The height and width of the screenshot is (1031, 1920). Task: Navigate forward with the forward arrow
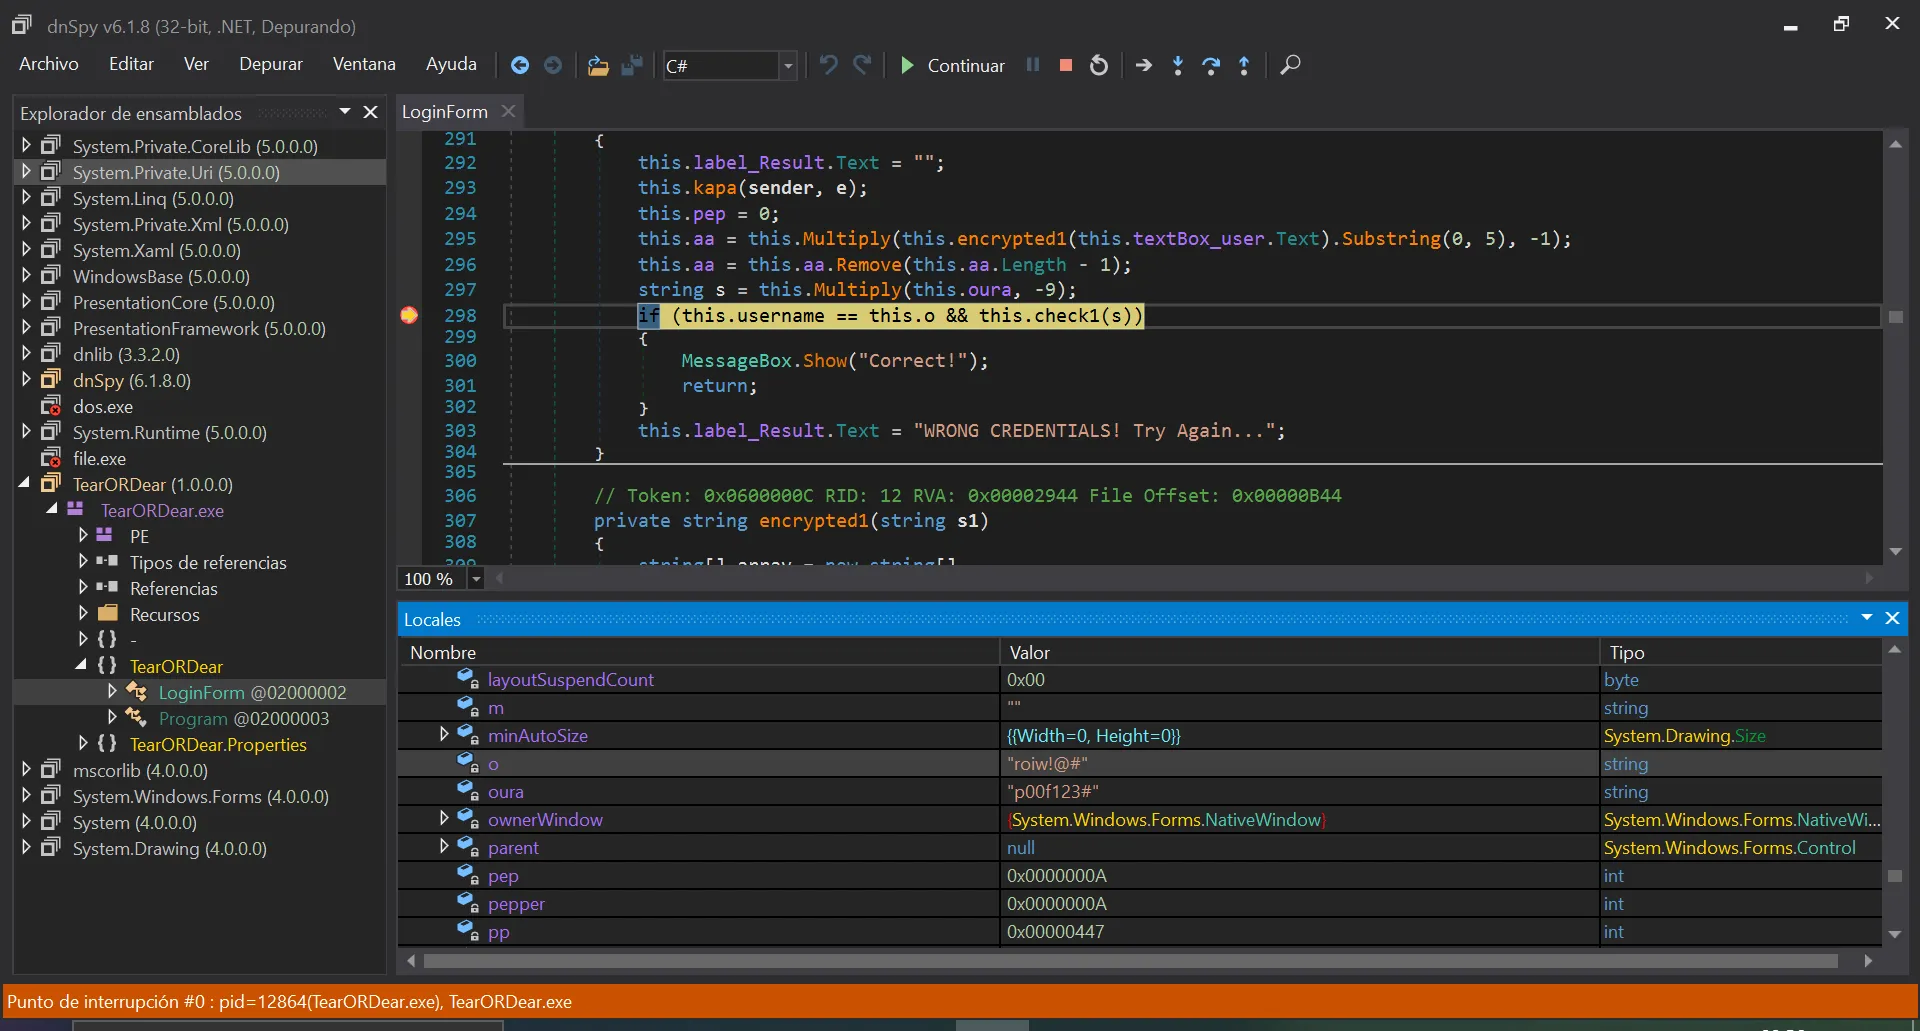(x=552, y=65)
